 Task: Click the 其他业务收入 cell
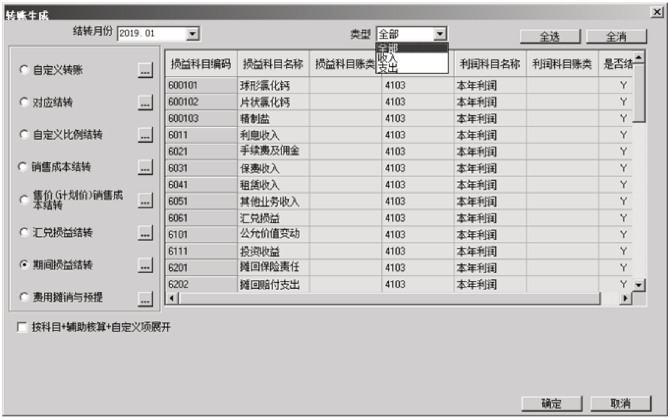click(273, 201)
